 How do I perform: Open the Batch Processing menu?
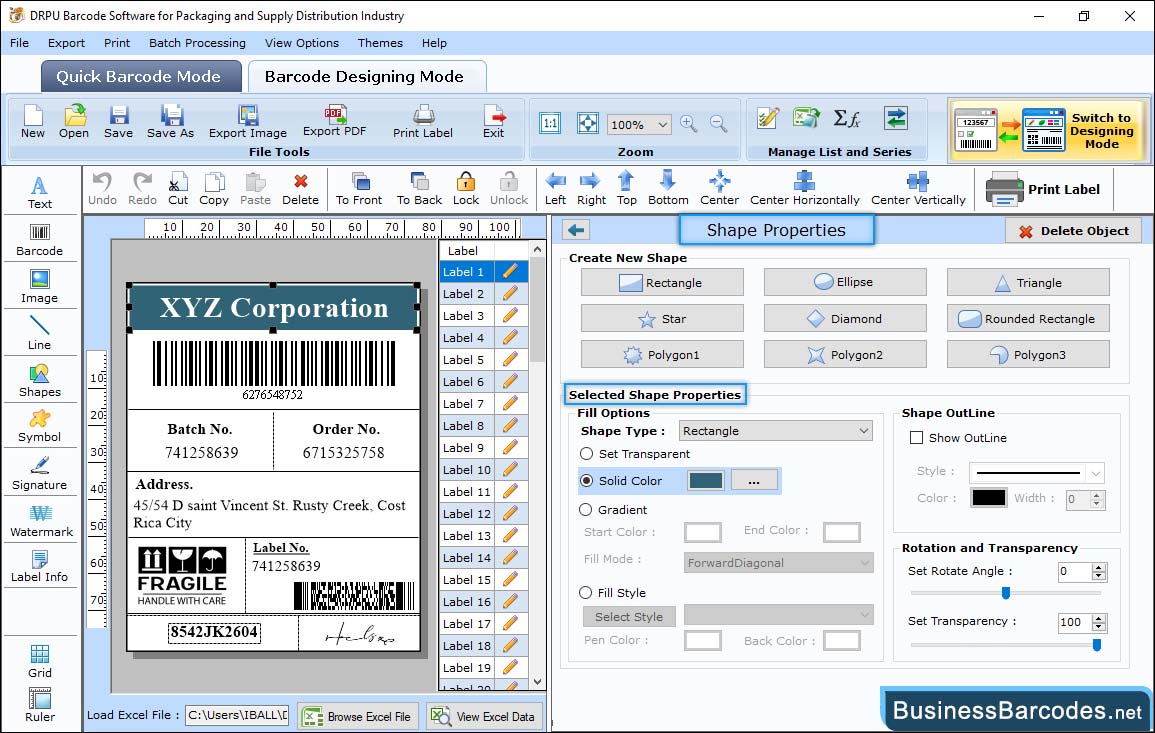[197, 43]
